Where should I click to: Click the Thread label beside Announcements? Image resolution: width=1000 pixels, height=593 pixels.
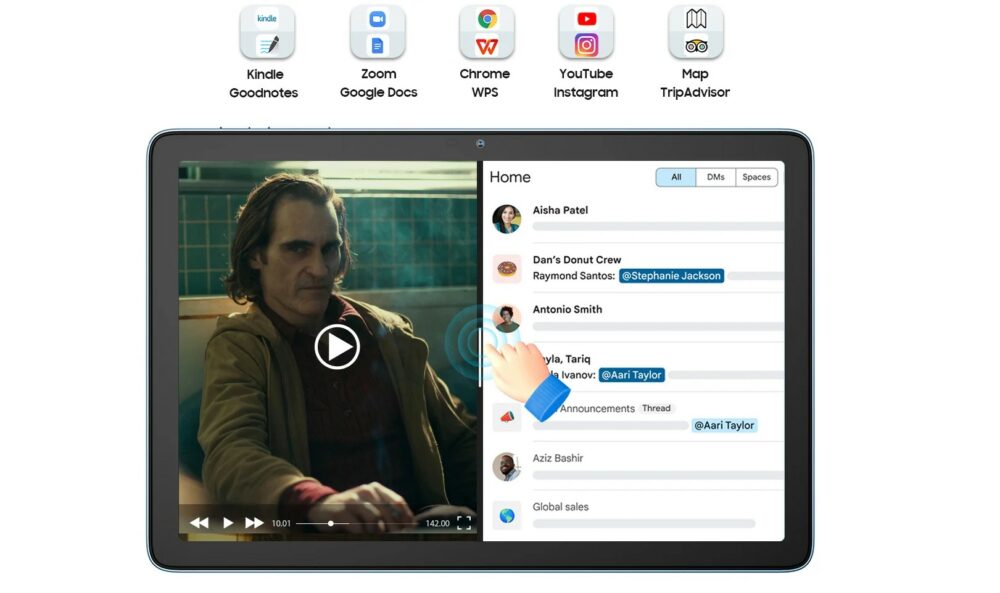click(656, 408)
